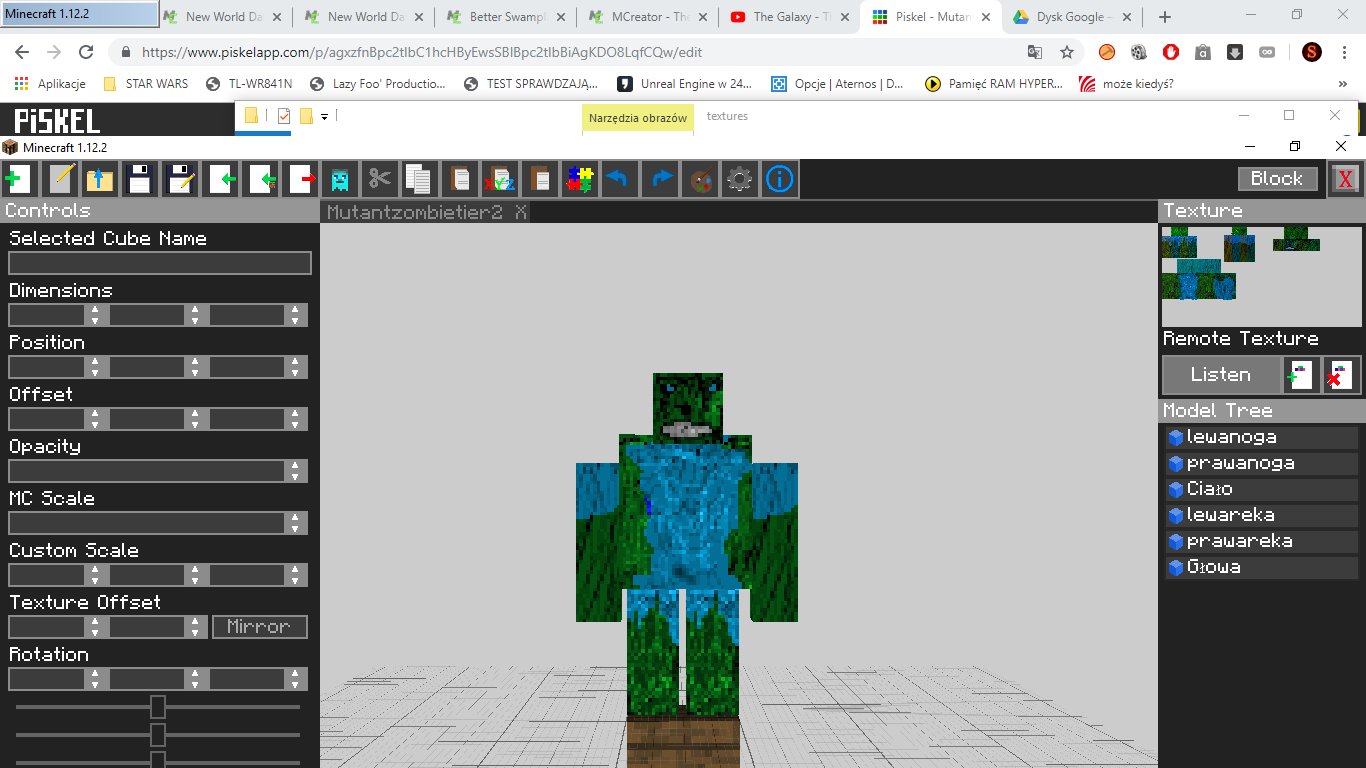Click the new model icon with green plus
Image resolution: width=1366 pixels, height=768 pixels.
tap(17, 180)
